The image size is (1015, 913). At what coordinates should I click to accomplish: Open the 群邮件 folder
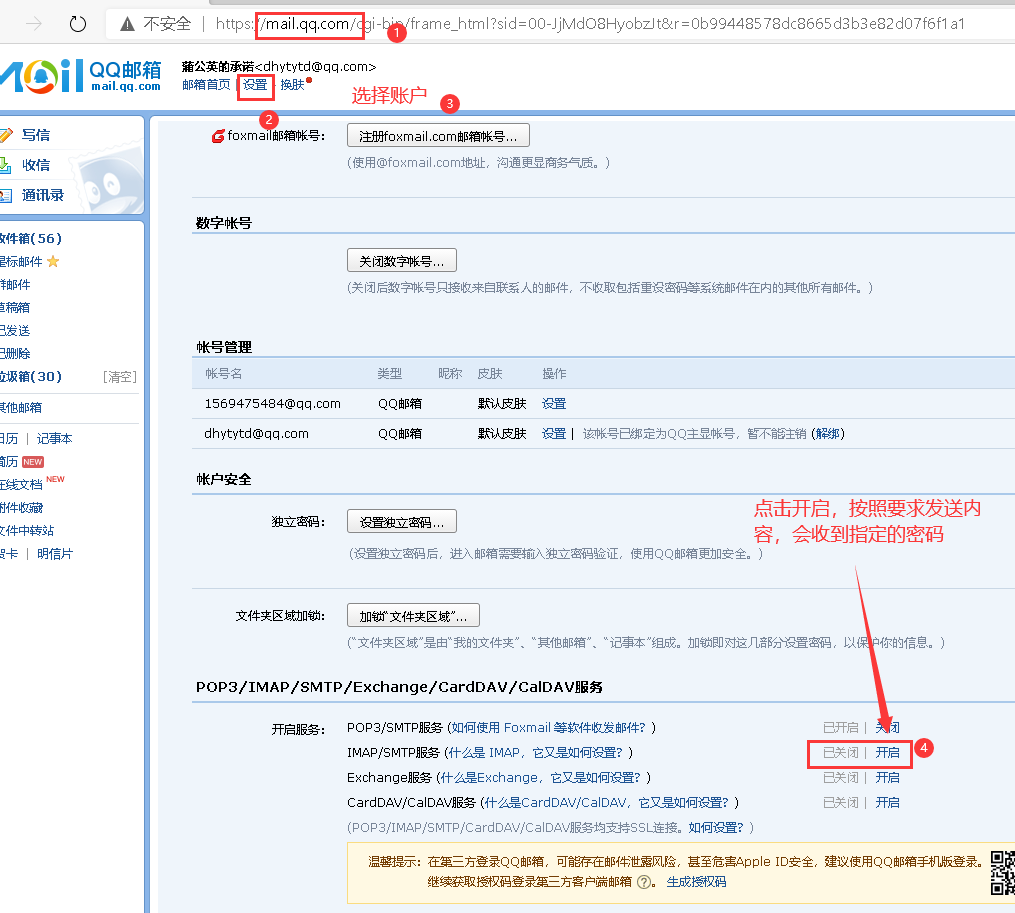15,285
